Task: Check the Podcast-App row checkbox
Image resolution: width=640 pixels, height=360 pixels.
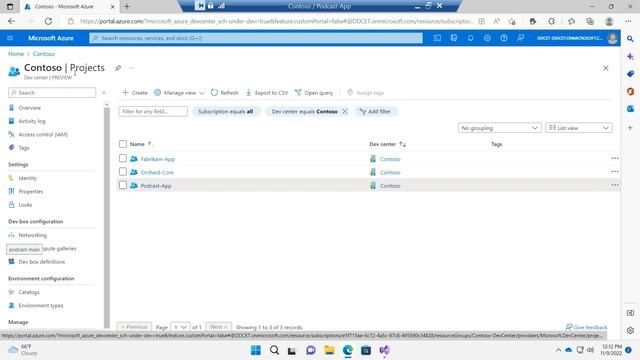Action: [x=123, y=185]
